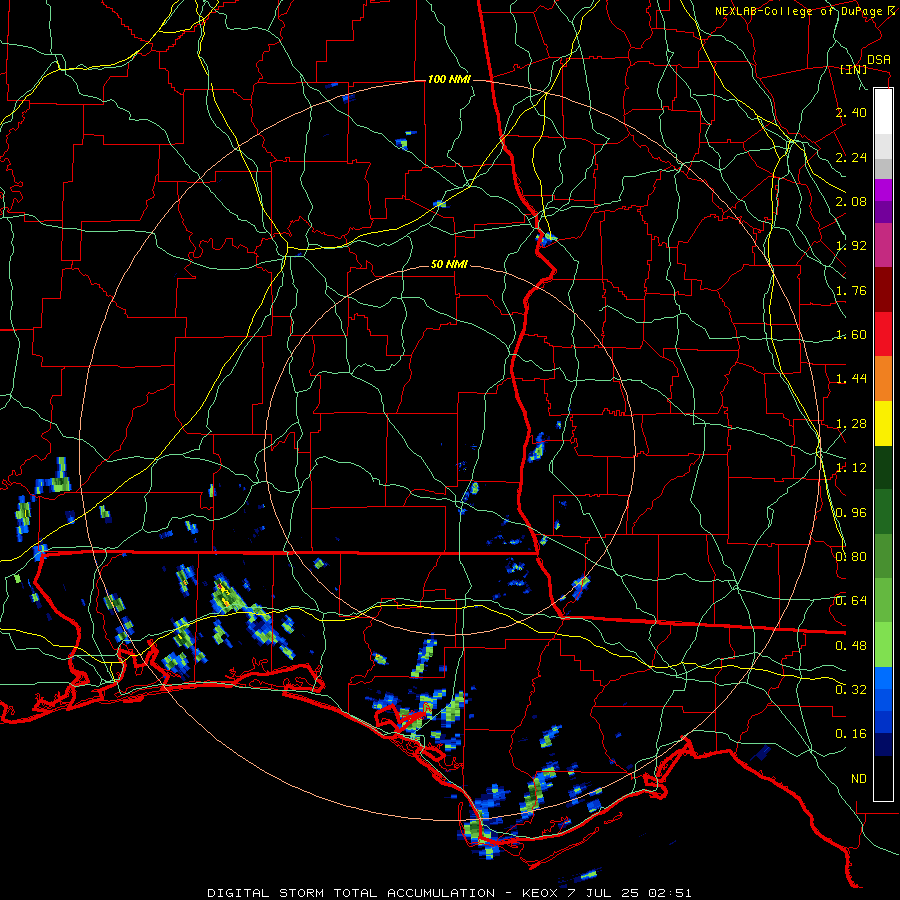Click the 1.60 legend value
The image size is (900, 900).
click(x=851, y=335)
